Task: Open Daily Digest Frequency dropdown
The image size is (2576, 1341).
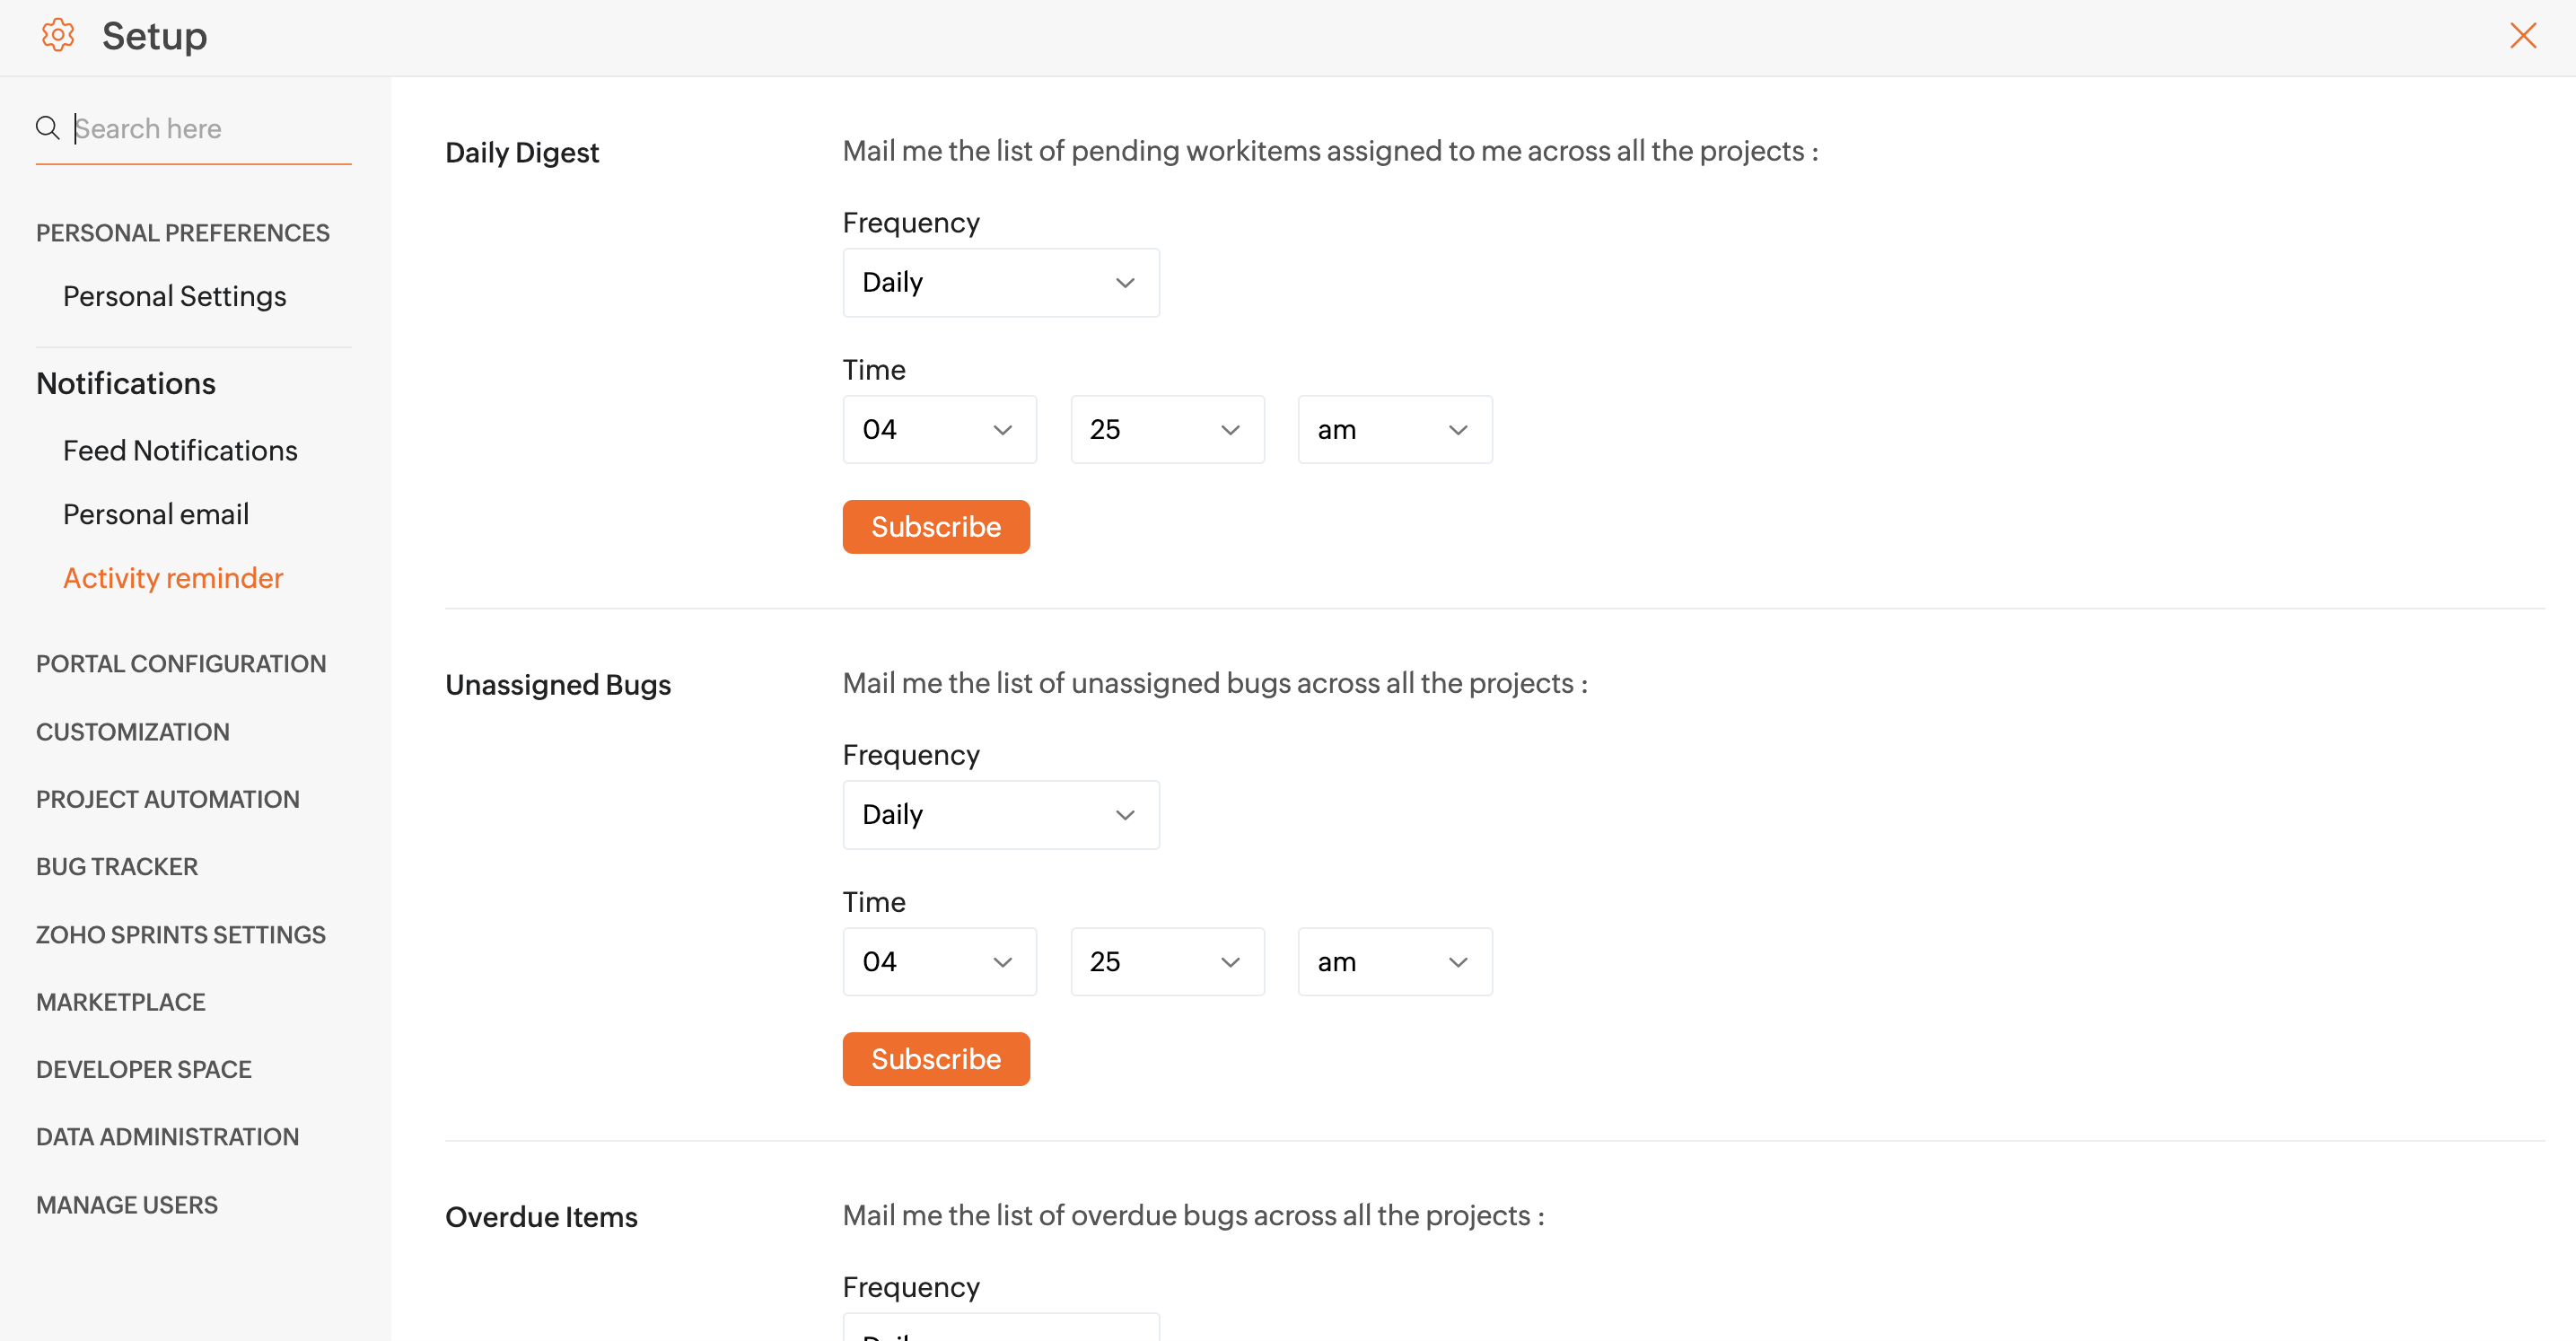Action: click(1000, 283)
